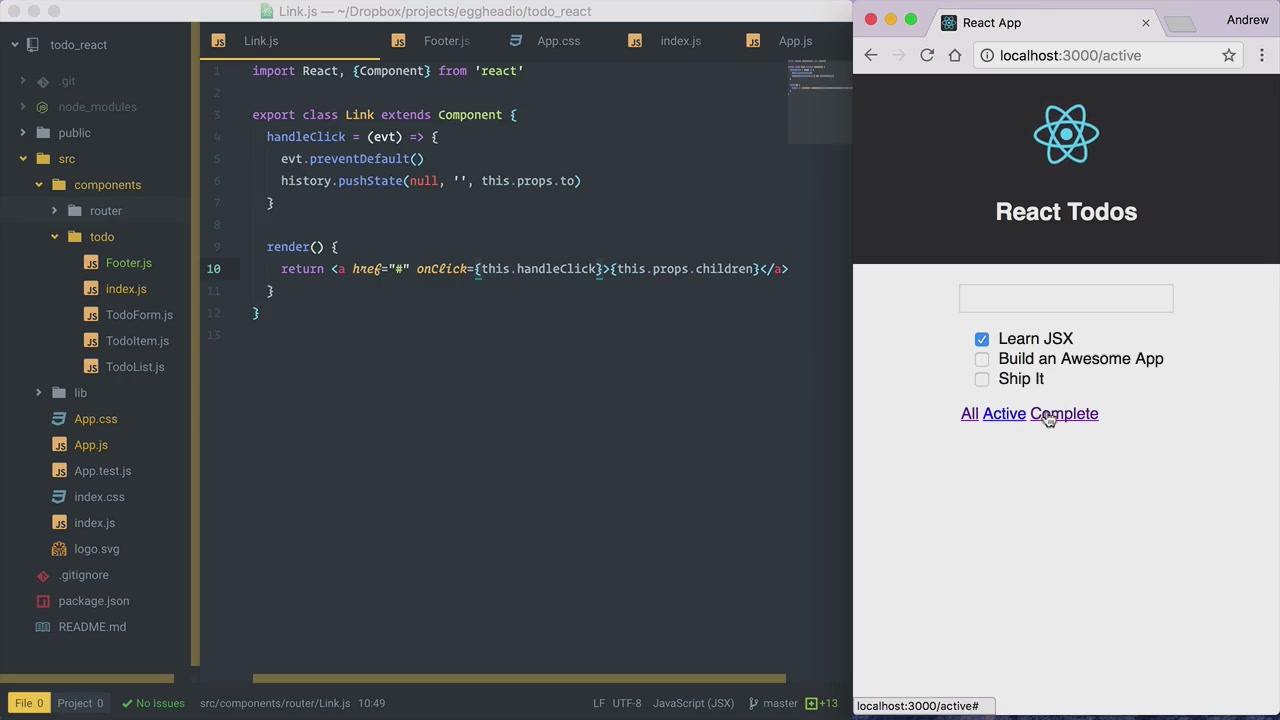Screen dimensions: 1280x720
Task: Click the file icon beside package.json
Action: [x=43, y=601]
